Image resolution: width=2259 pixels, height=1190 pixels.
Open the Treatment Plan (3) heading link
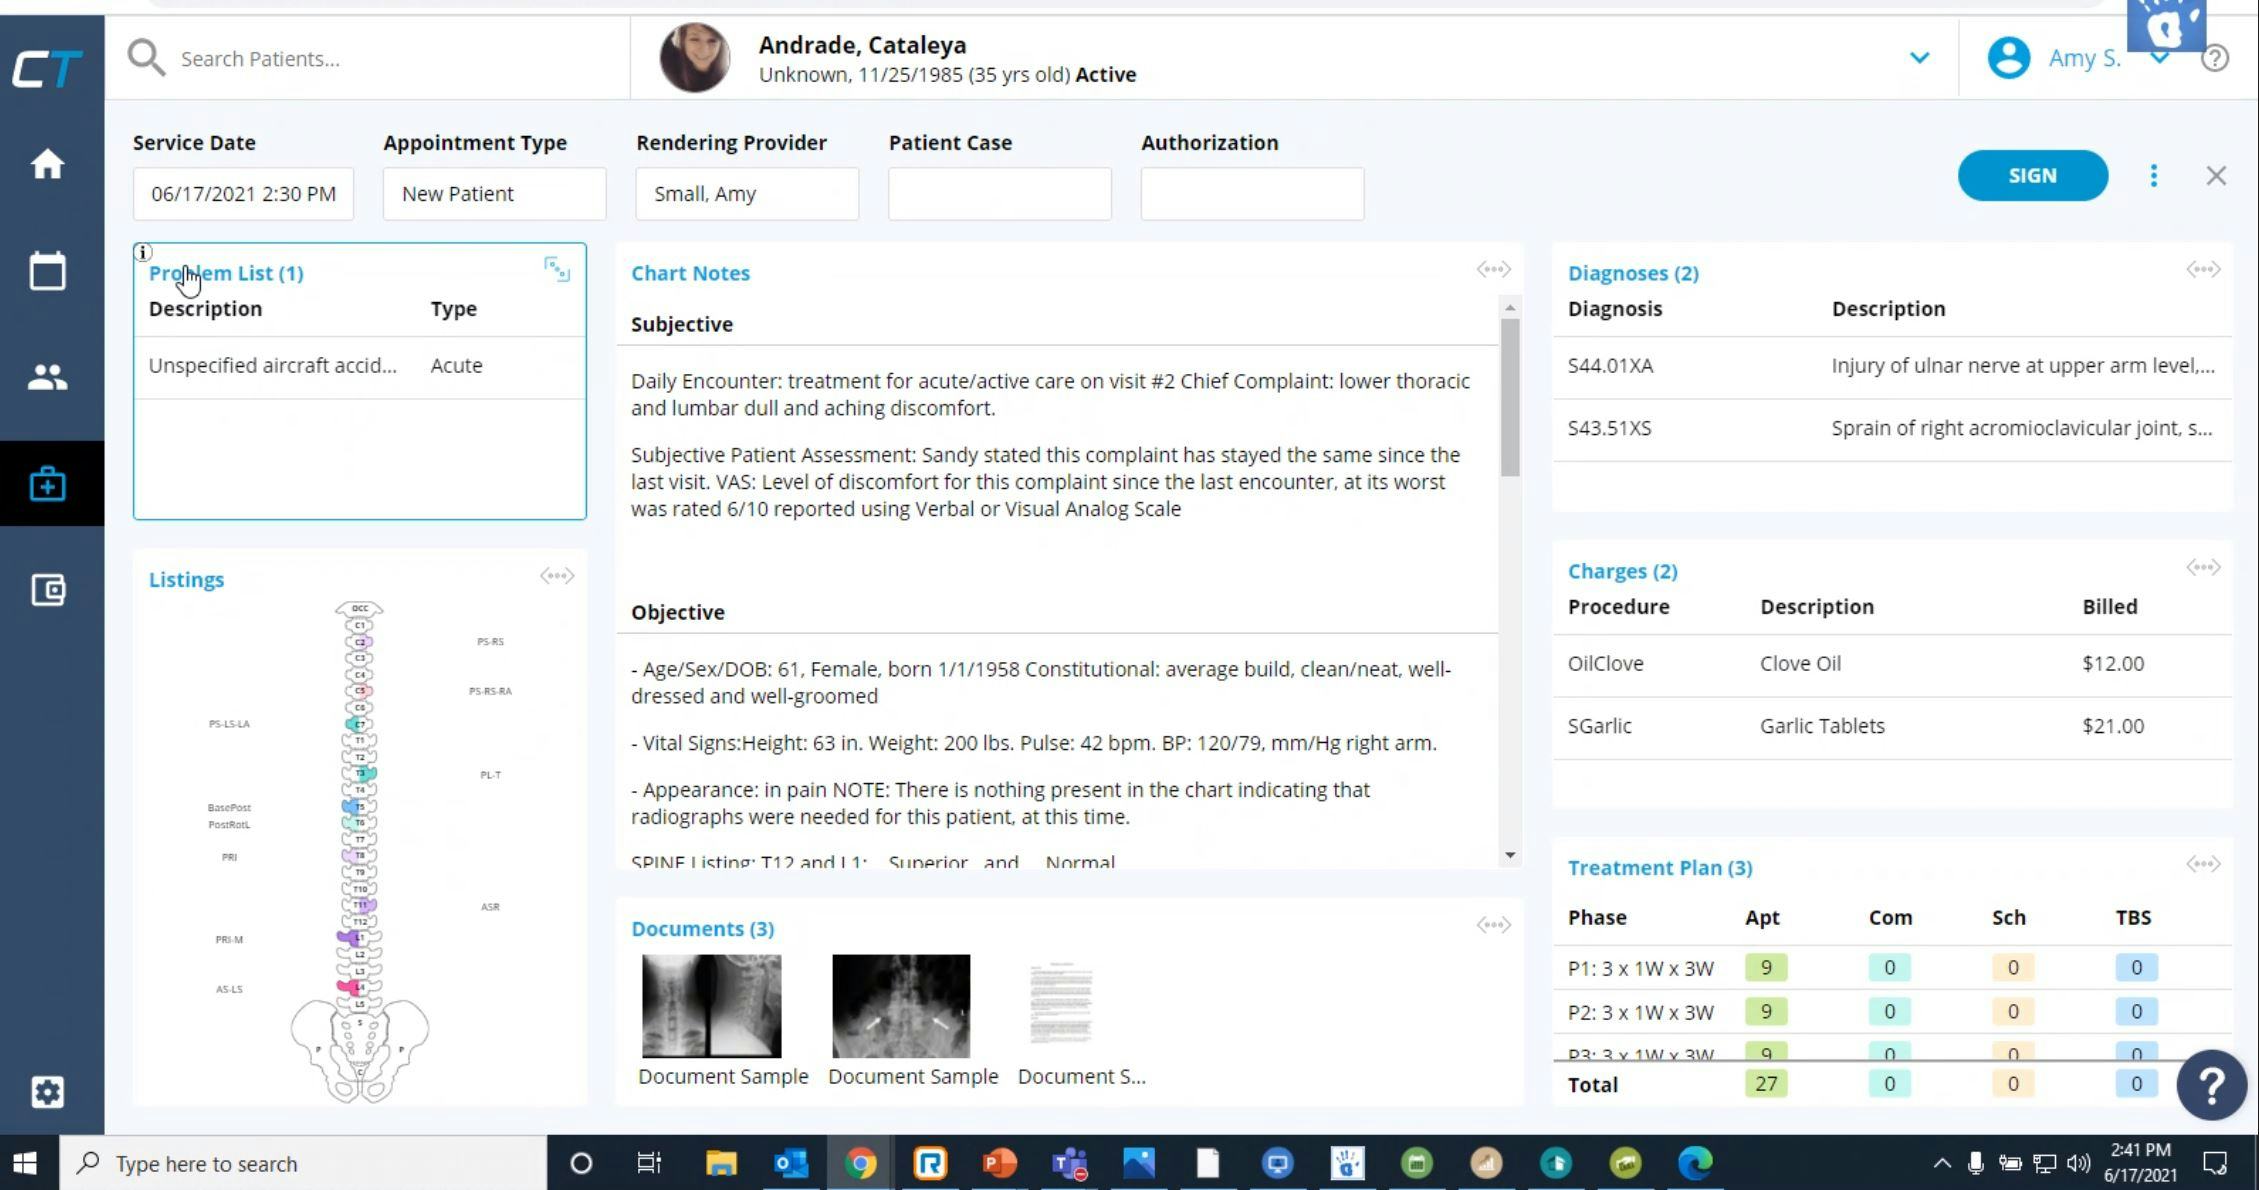coord(1659,868)
